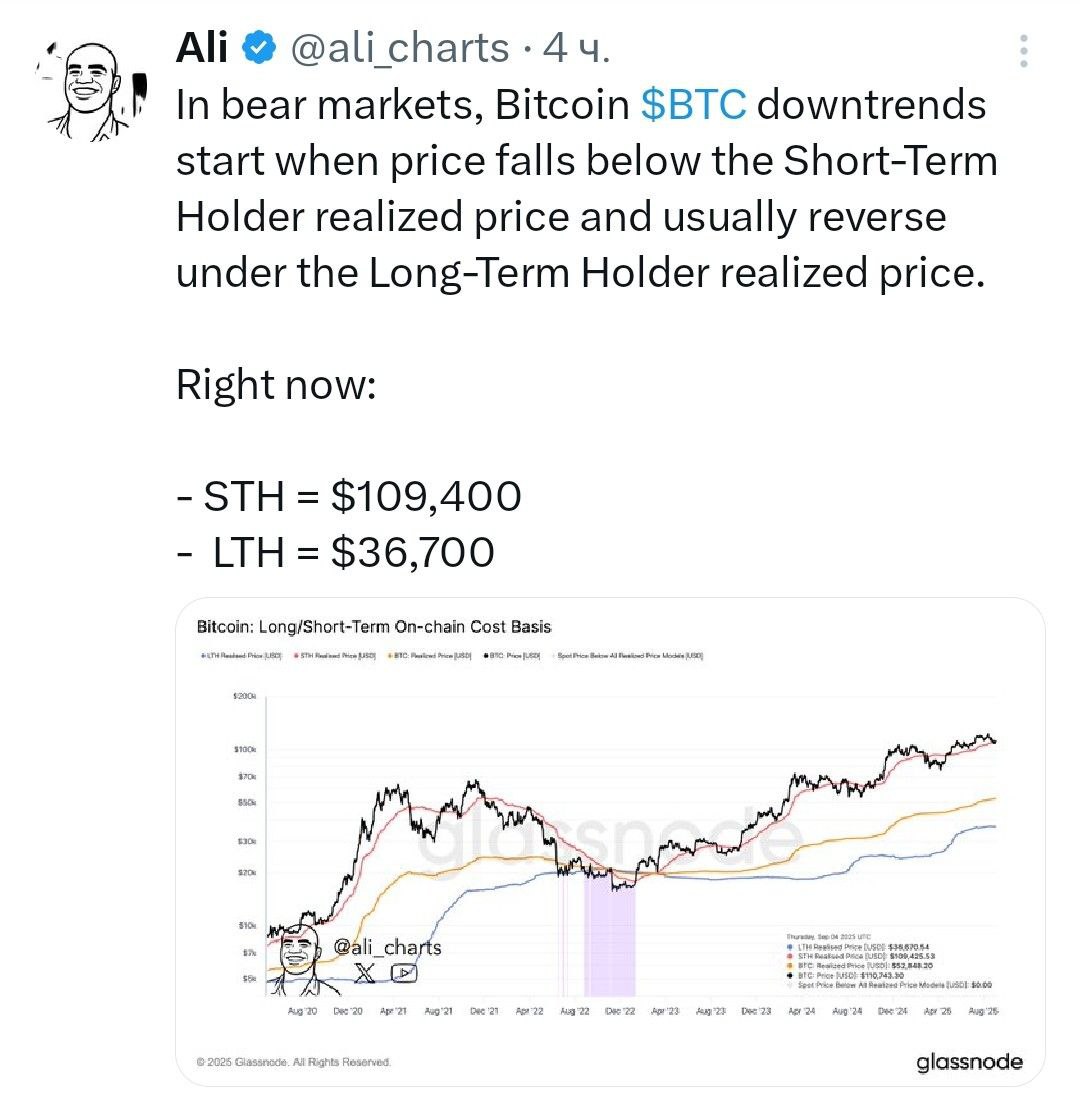
Task: Click the $BTC cashtag link
Action: click(693, 104)
